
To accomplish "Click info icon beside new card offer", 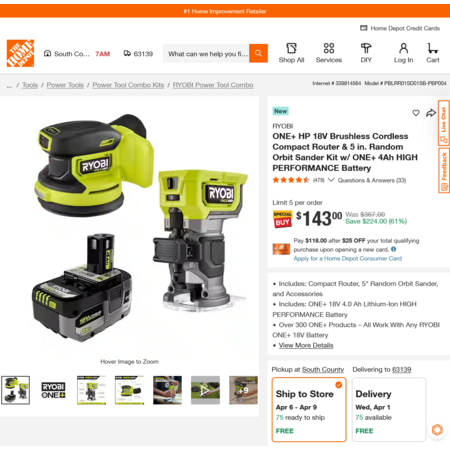I will (394, 249).
